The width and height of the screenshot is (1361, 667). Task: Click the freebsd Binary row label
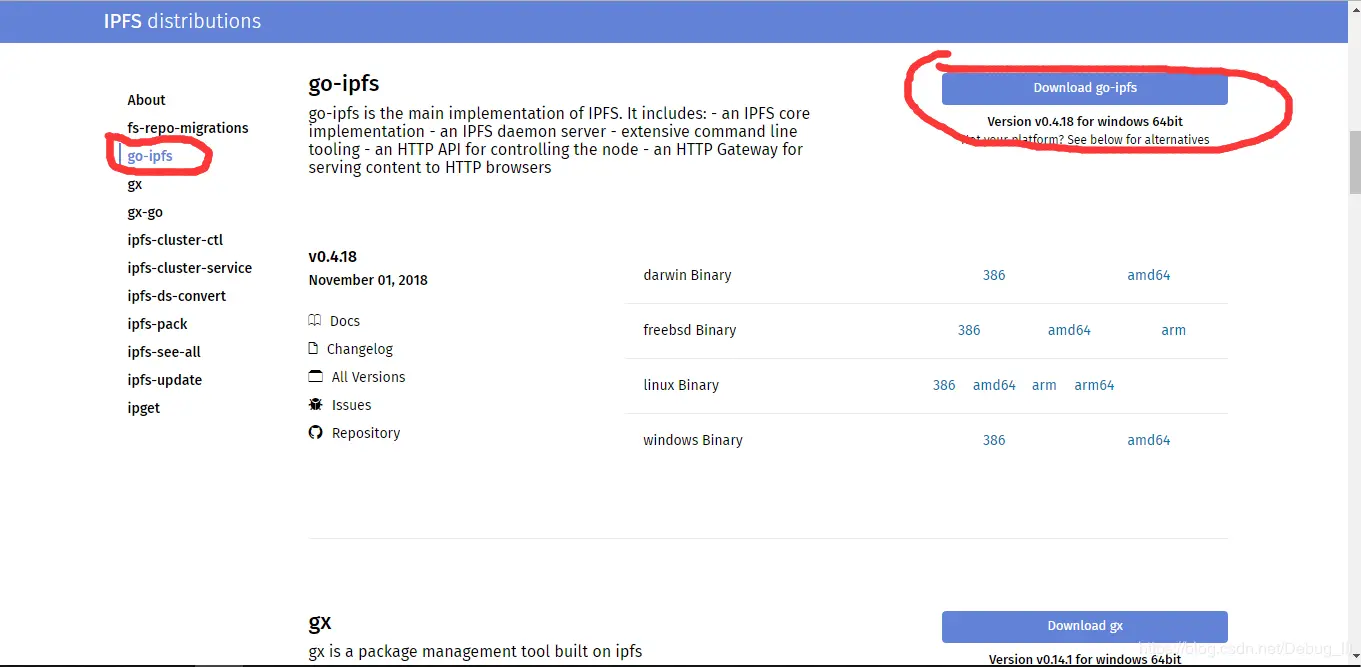tap(690, 330)
